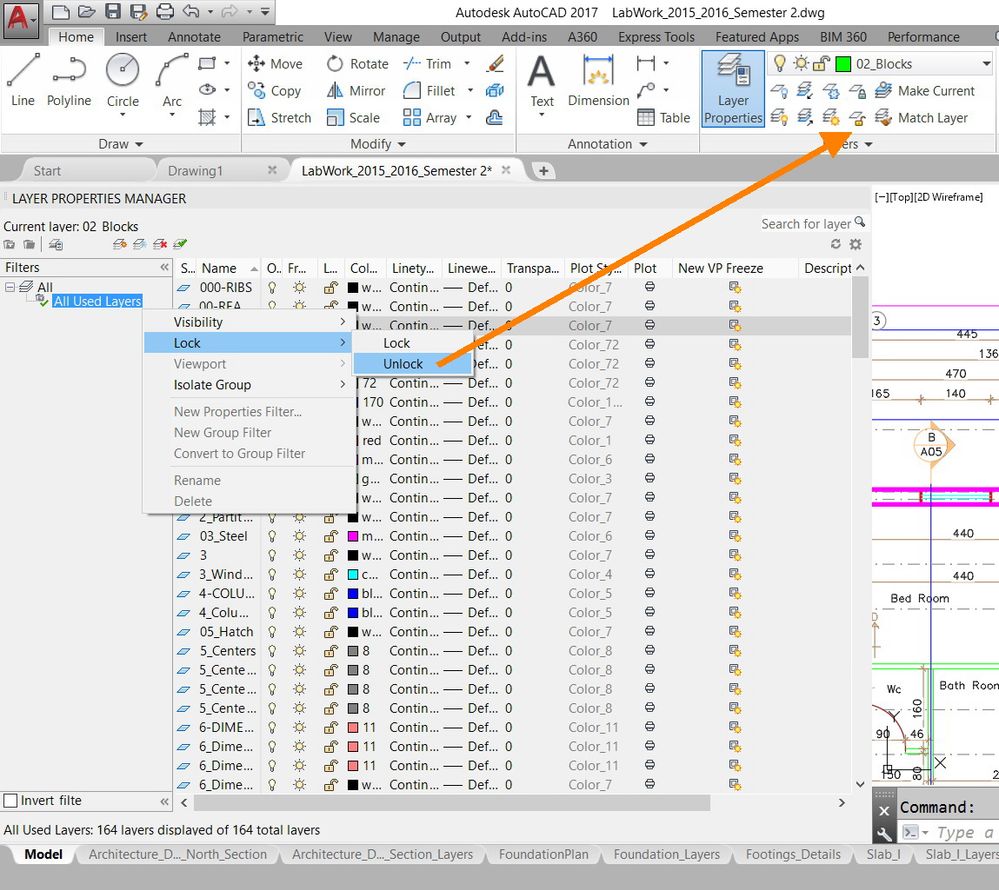Open the FoundationPlan layout tab
This screenshot has width=999, height=890.
(543, 854)
